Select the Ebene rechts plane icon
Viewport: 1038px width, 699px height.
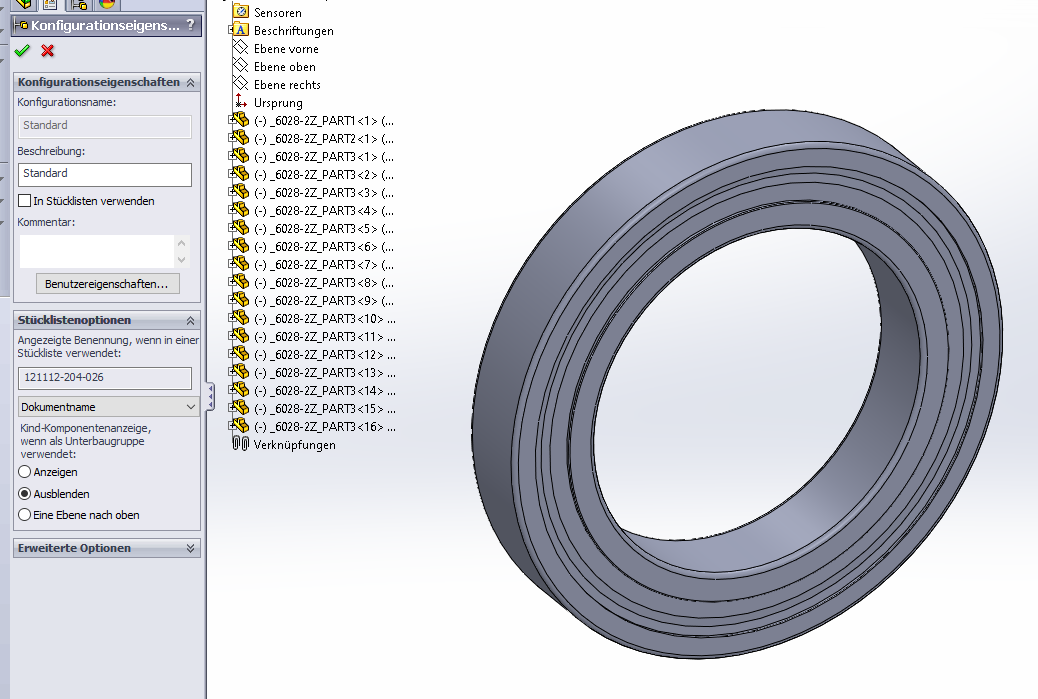[241, 83]
